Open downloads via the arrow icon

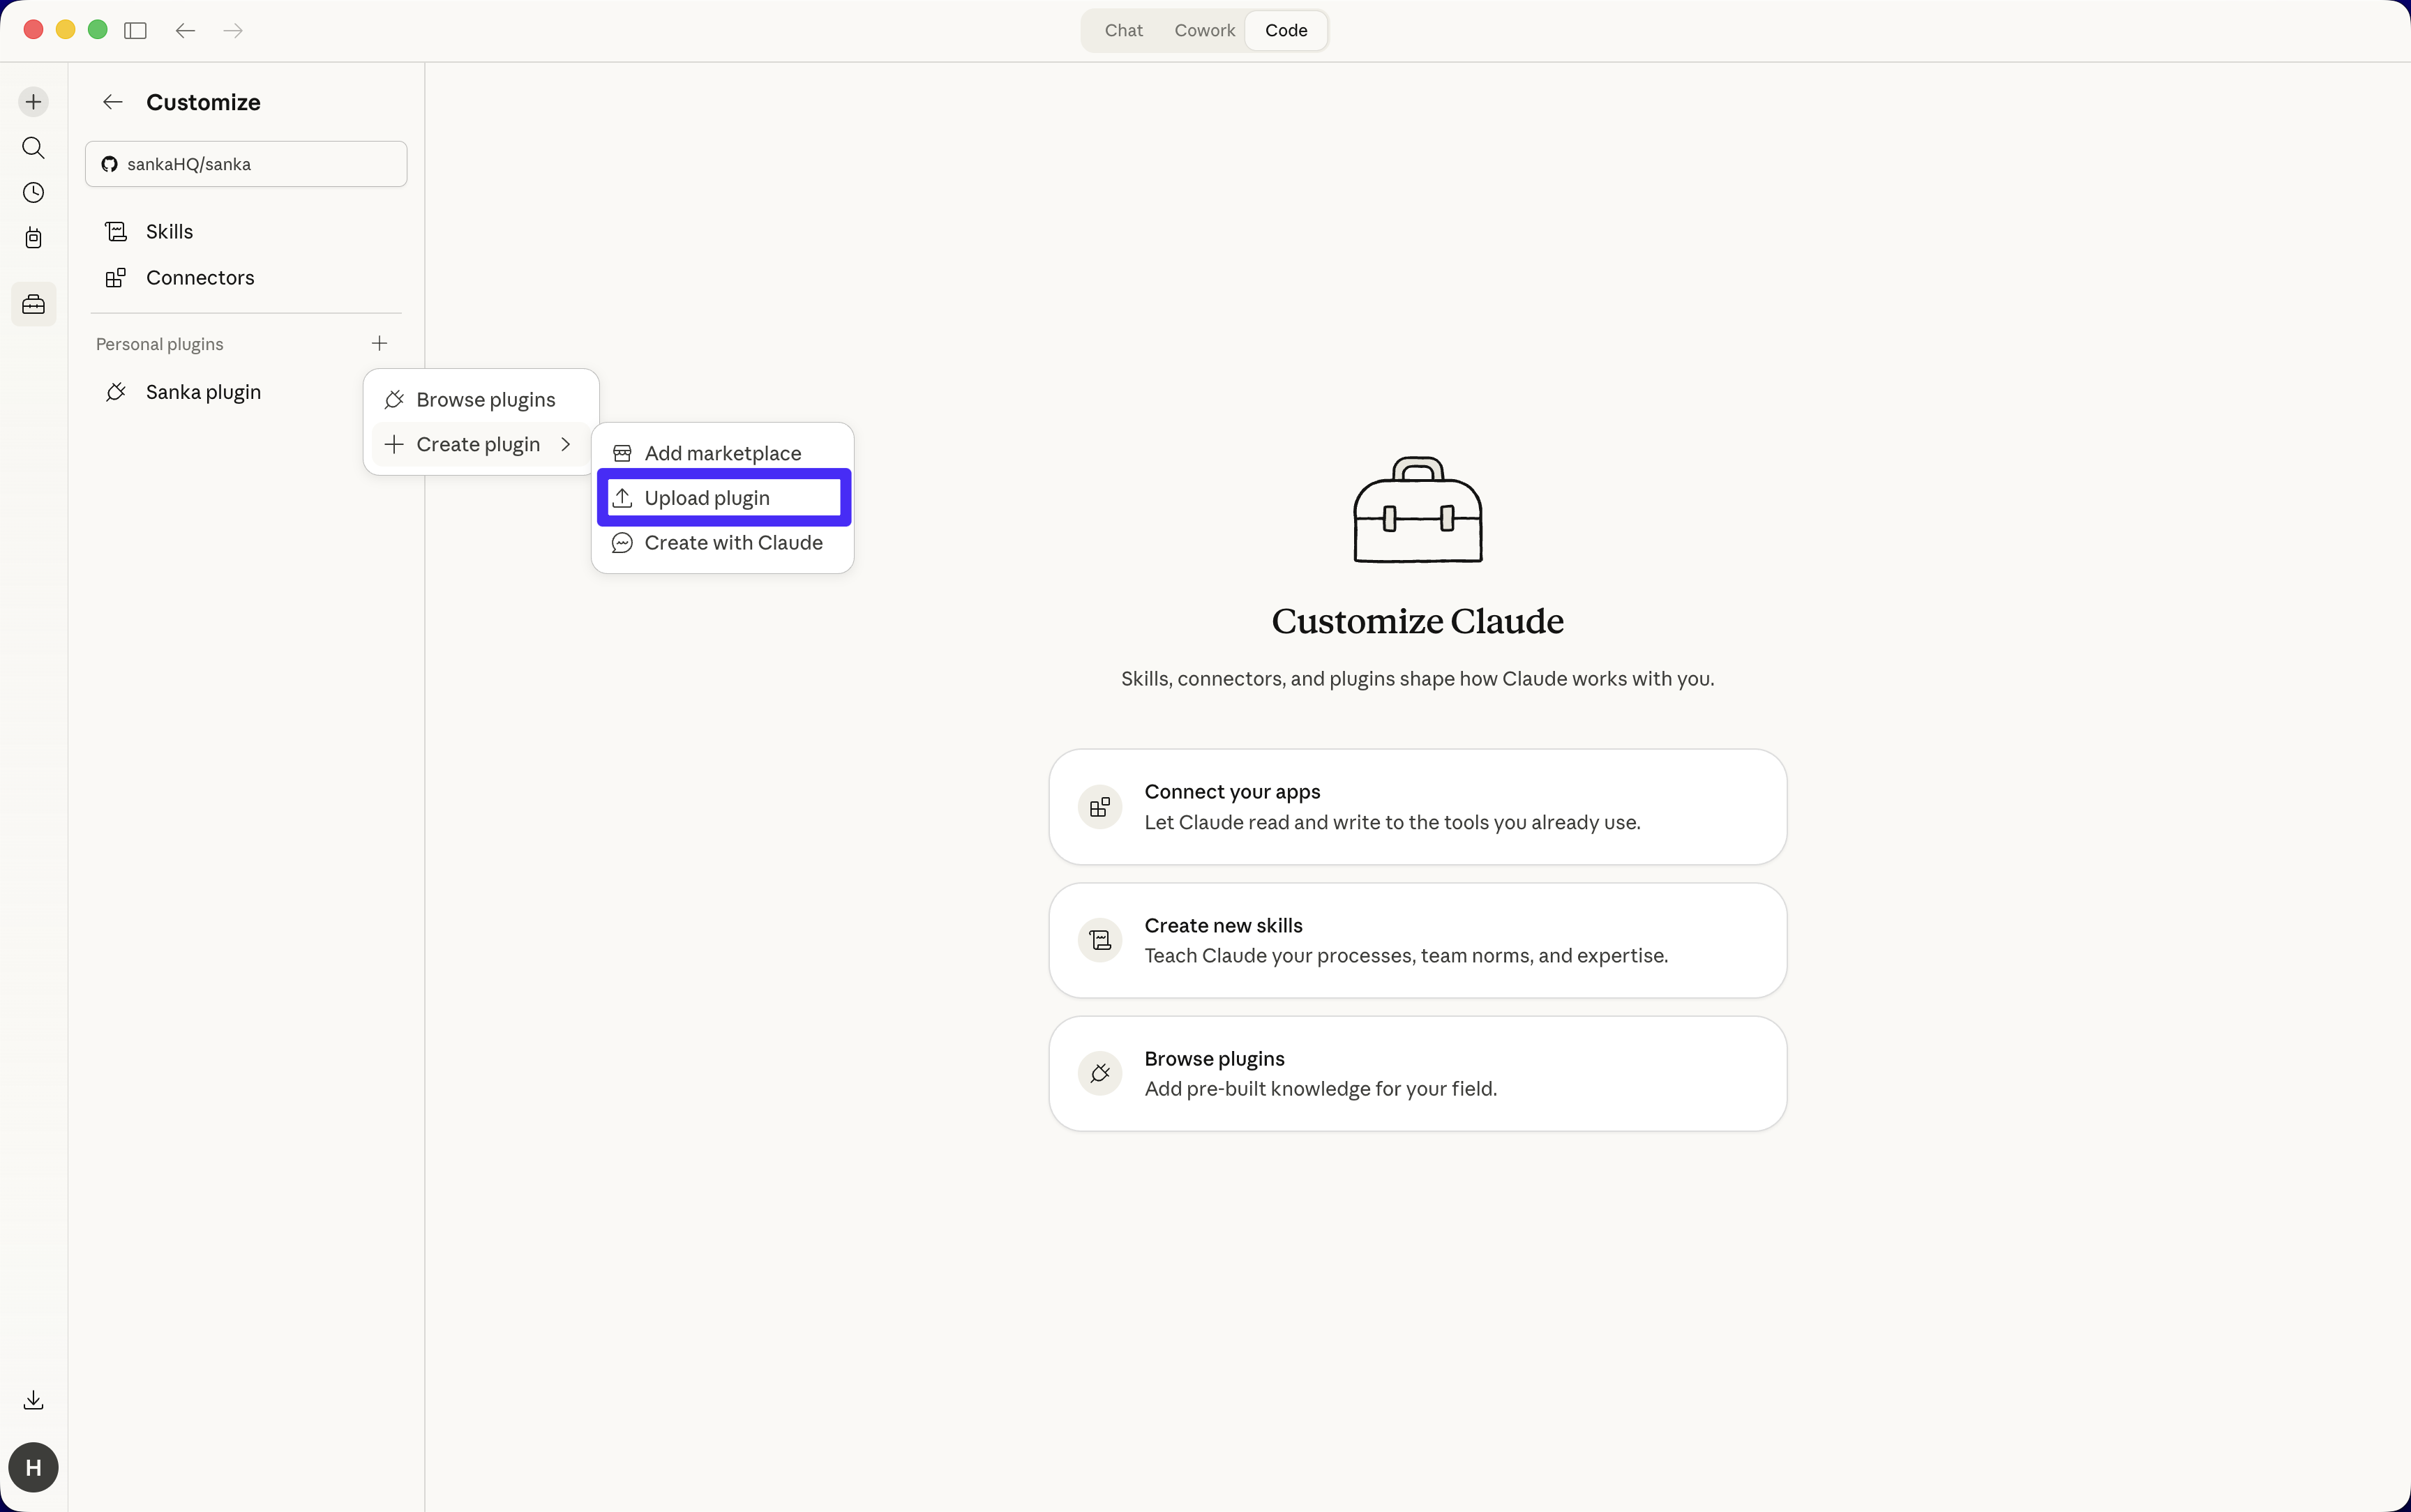[x=33, y=1399]
